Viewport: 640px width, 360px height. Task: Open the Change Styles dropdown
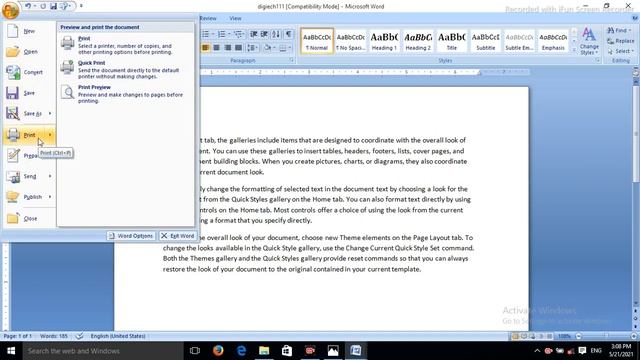point(589,42)
